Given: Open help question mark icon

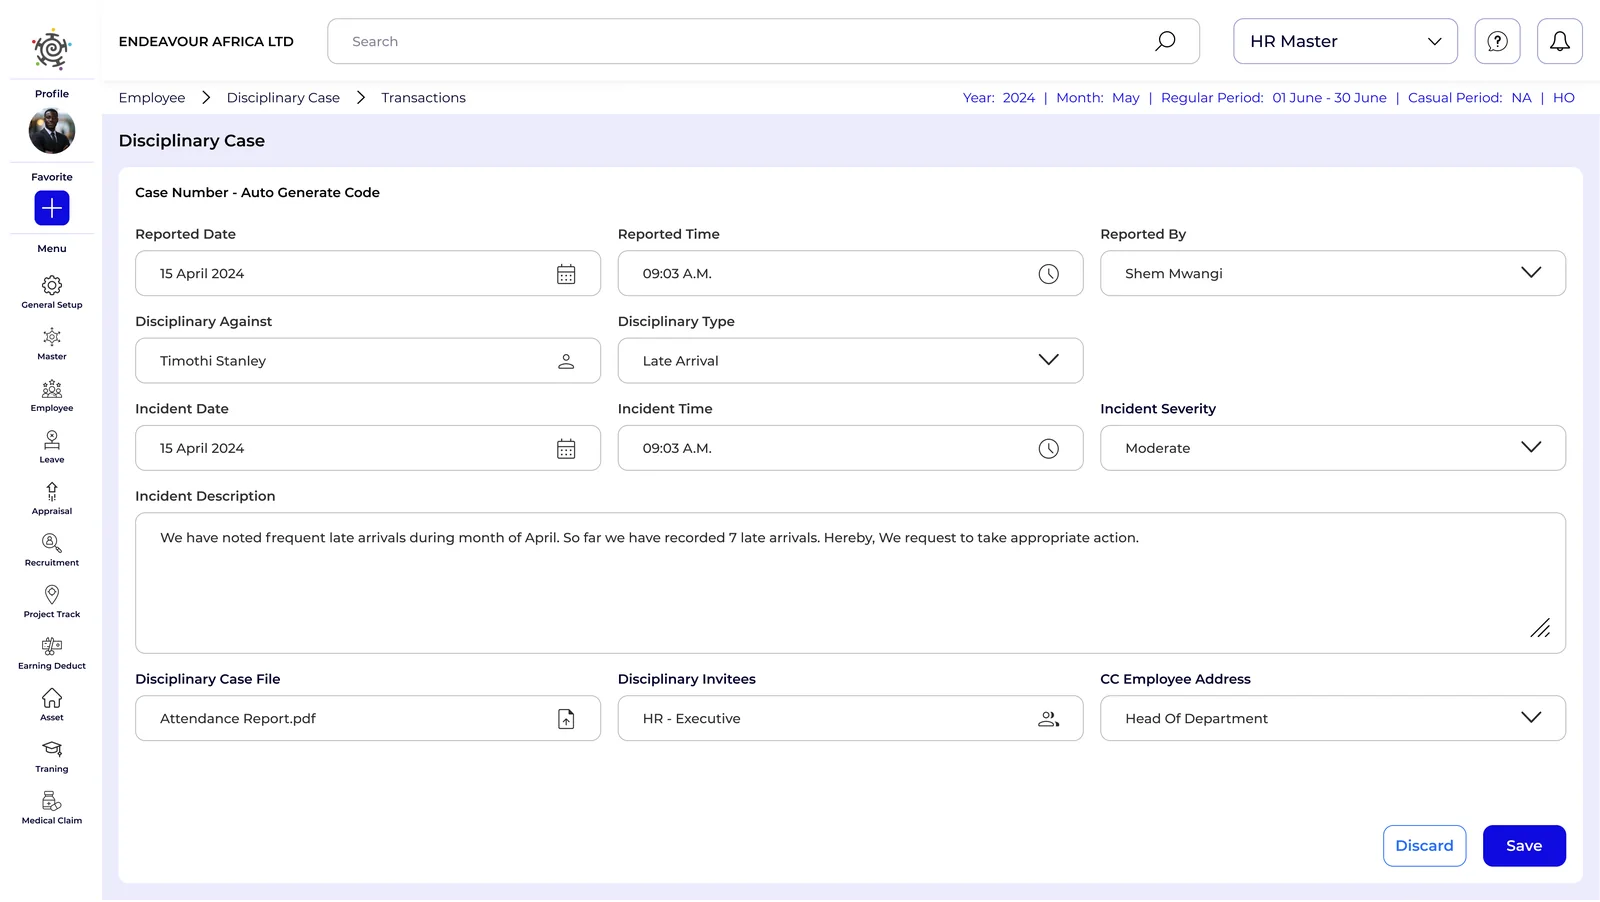Looking at the screenshot, I should 1497,41.
